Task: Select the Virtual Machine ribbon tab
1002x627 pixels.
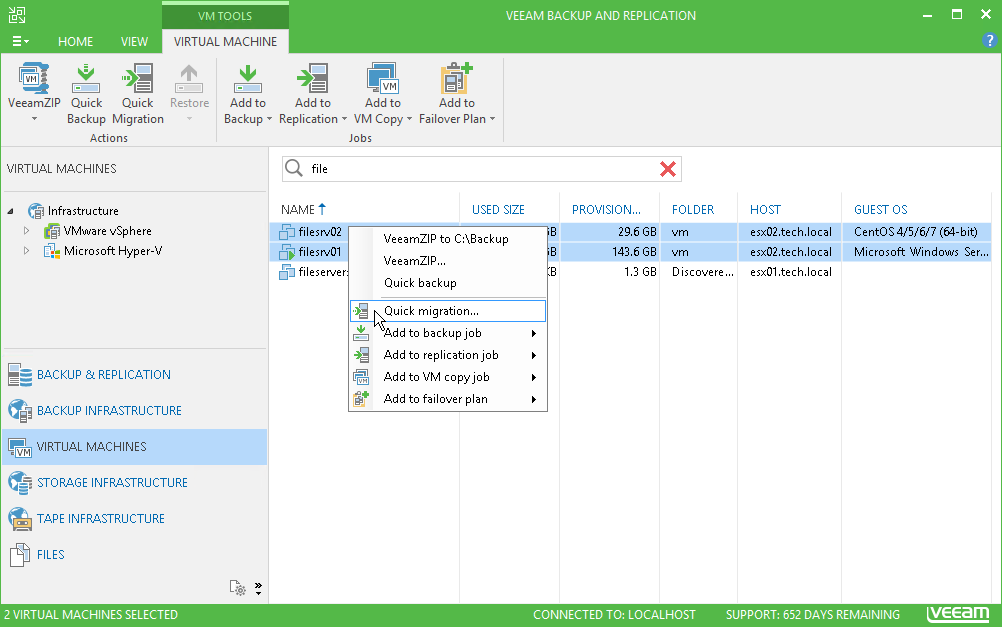Action: tap(226, 42)
